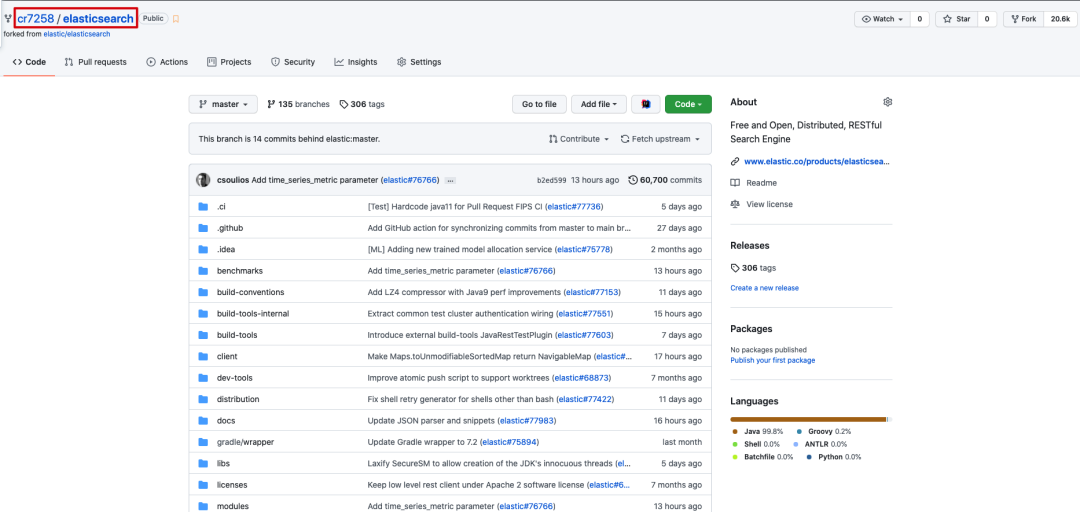Screen dimensions: 1080x512
Task: Click the JetBrains IDE open button
Action: pyautogui.click(x=646, y=104)
